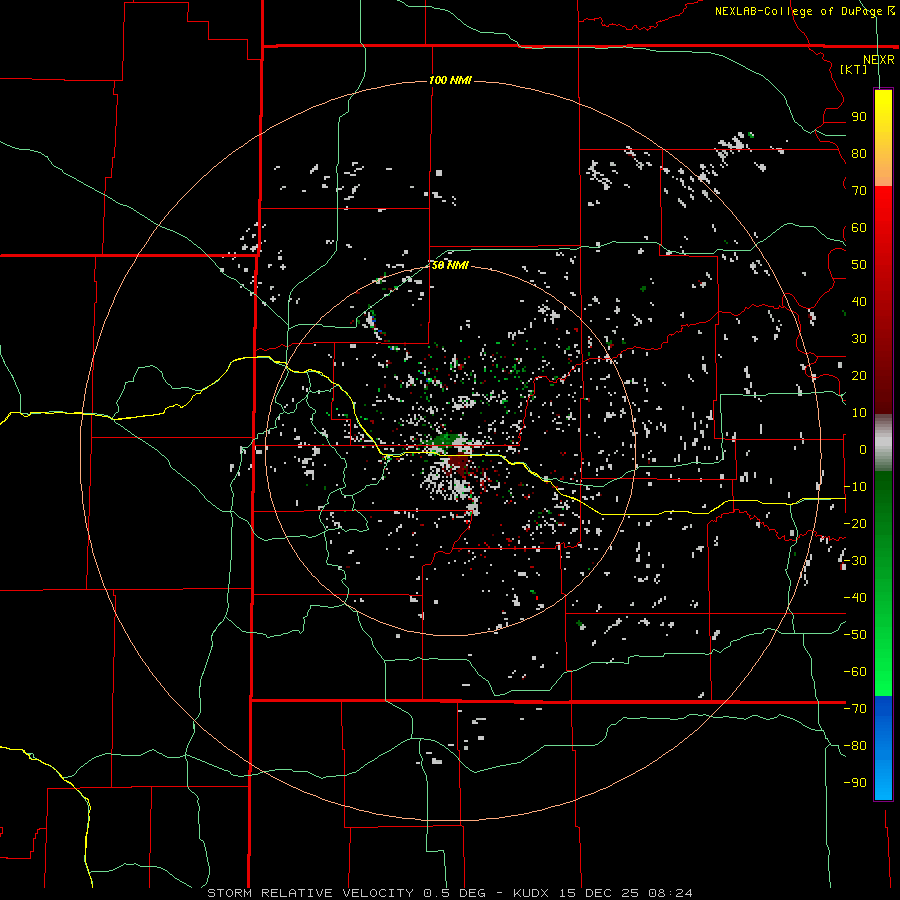900x900 pixels.
Task: Click the [KT] units label
Action: (x=854, y=69)
